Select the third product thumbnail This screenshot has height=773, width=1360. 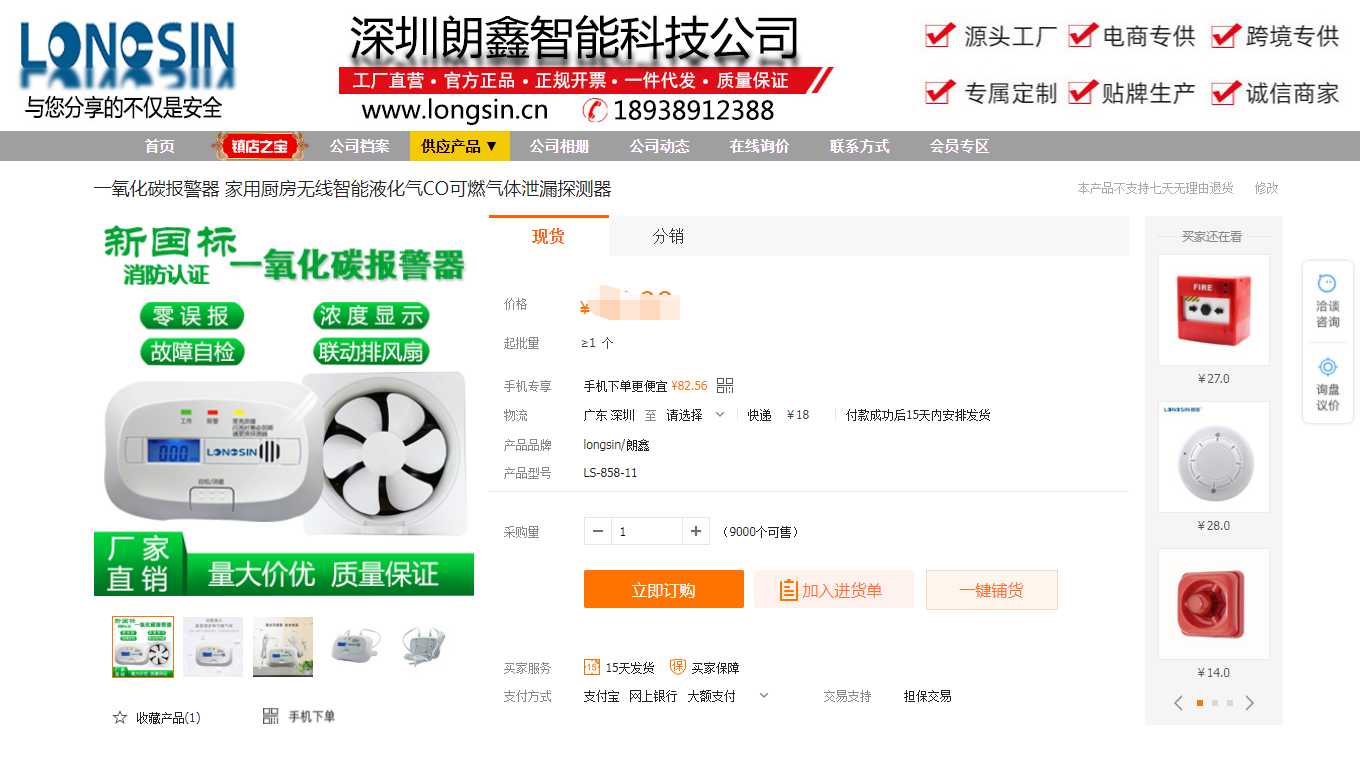coord(283,647)
